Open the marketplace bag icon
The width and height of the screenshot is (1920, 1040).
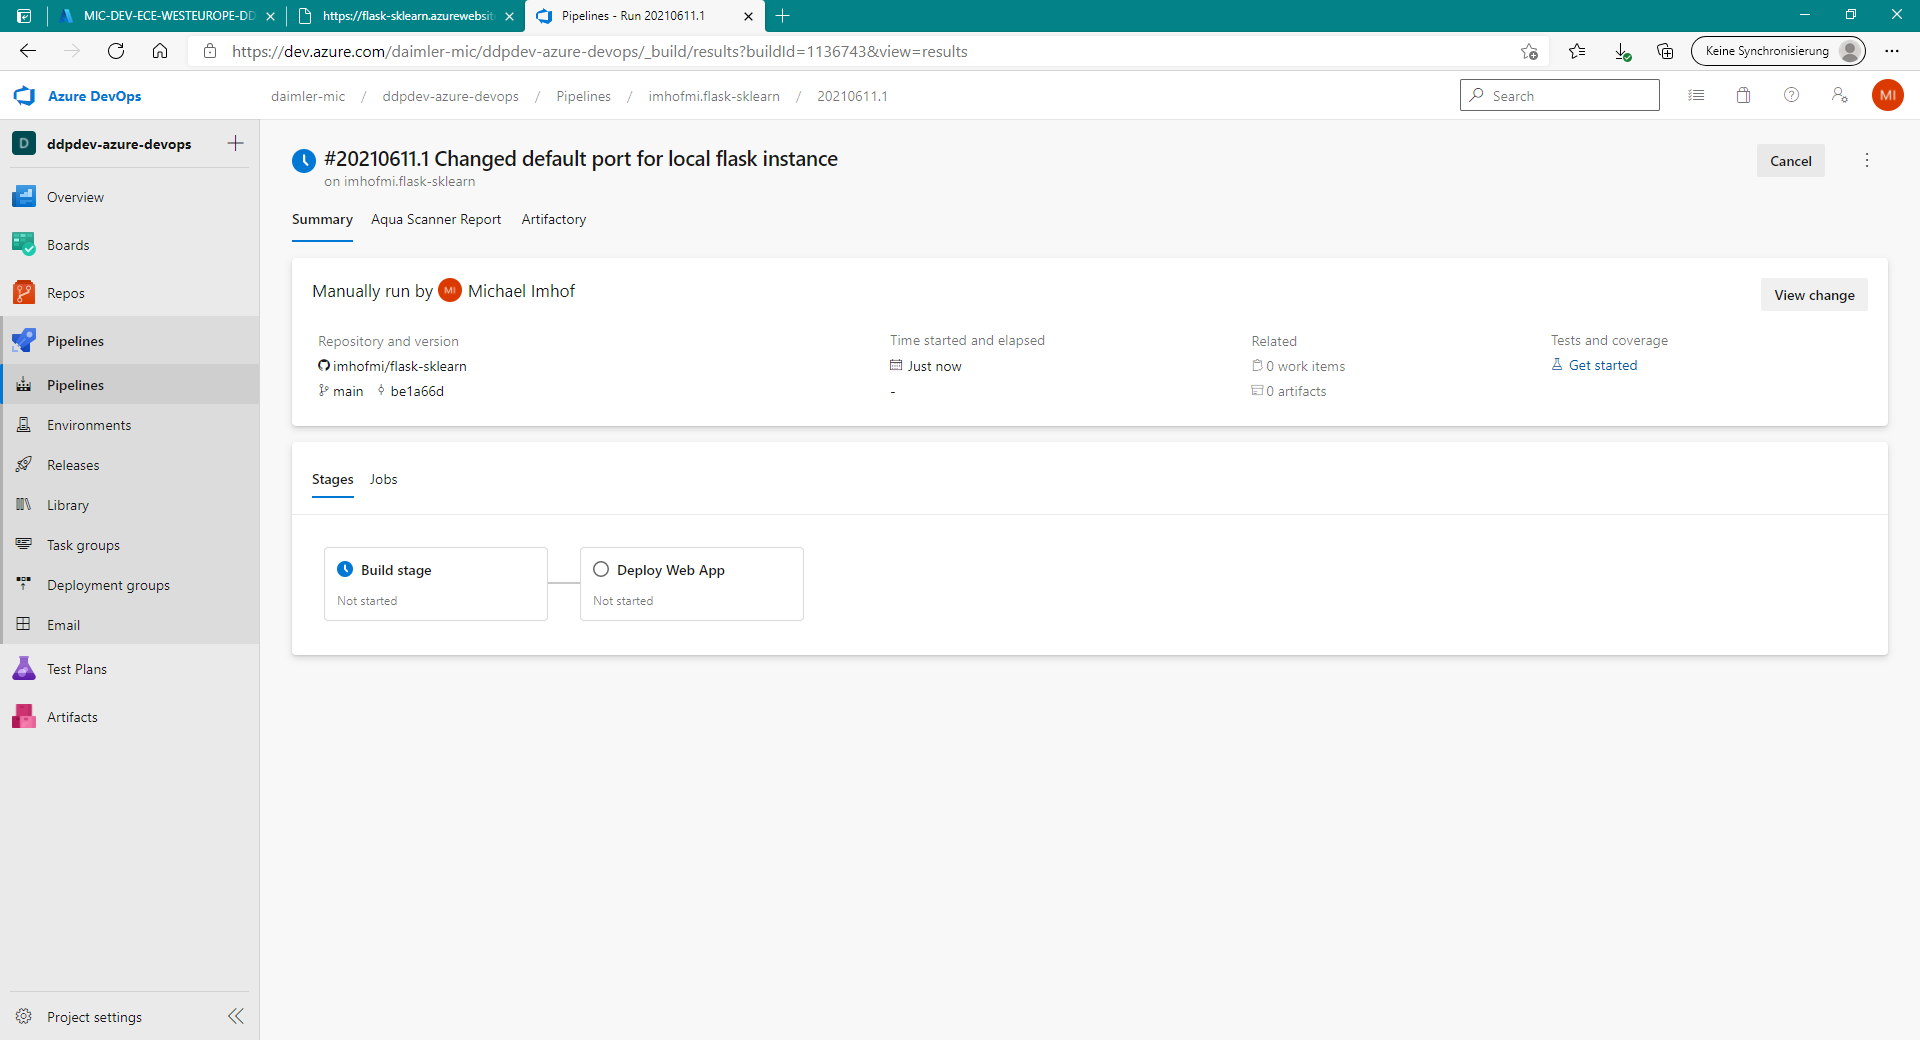tap(1743, 95)
